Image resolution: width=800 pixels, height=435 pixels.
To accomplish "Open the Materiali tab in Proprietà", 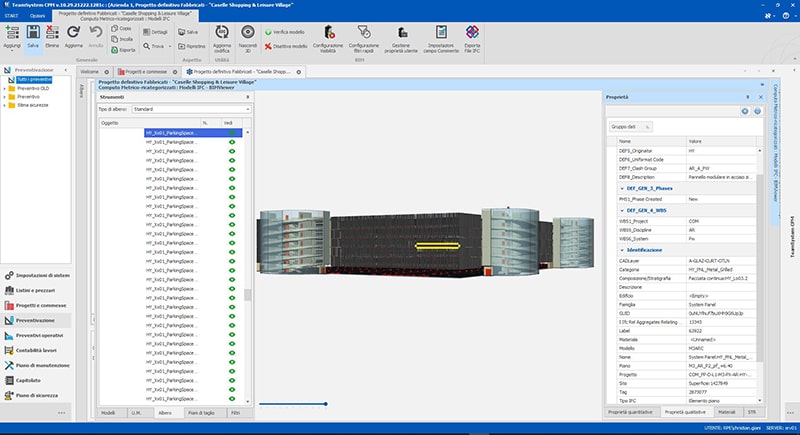I will click(x=727, y=412).
